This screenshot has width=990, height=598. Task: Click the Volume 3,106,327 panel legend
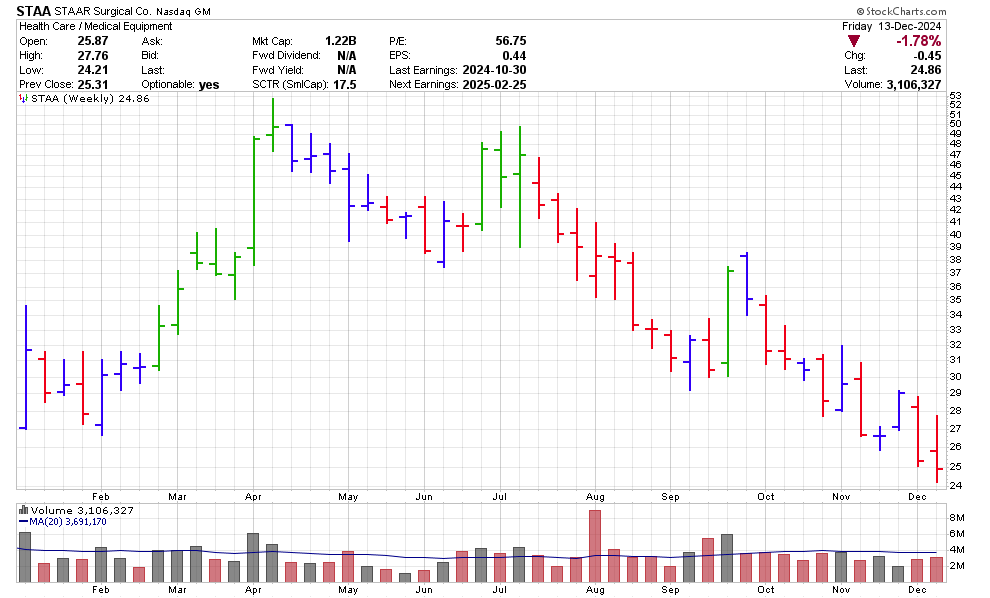[x=82, y=510]
